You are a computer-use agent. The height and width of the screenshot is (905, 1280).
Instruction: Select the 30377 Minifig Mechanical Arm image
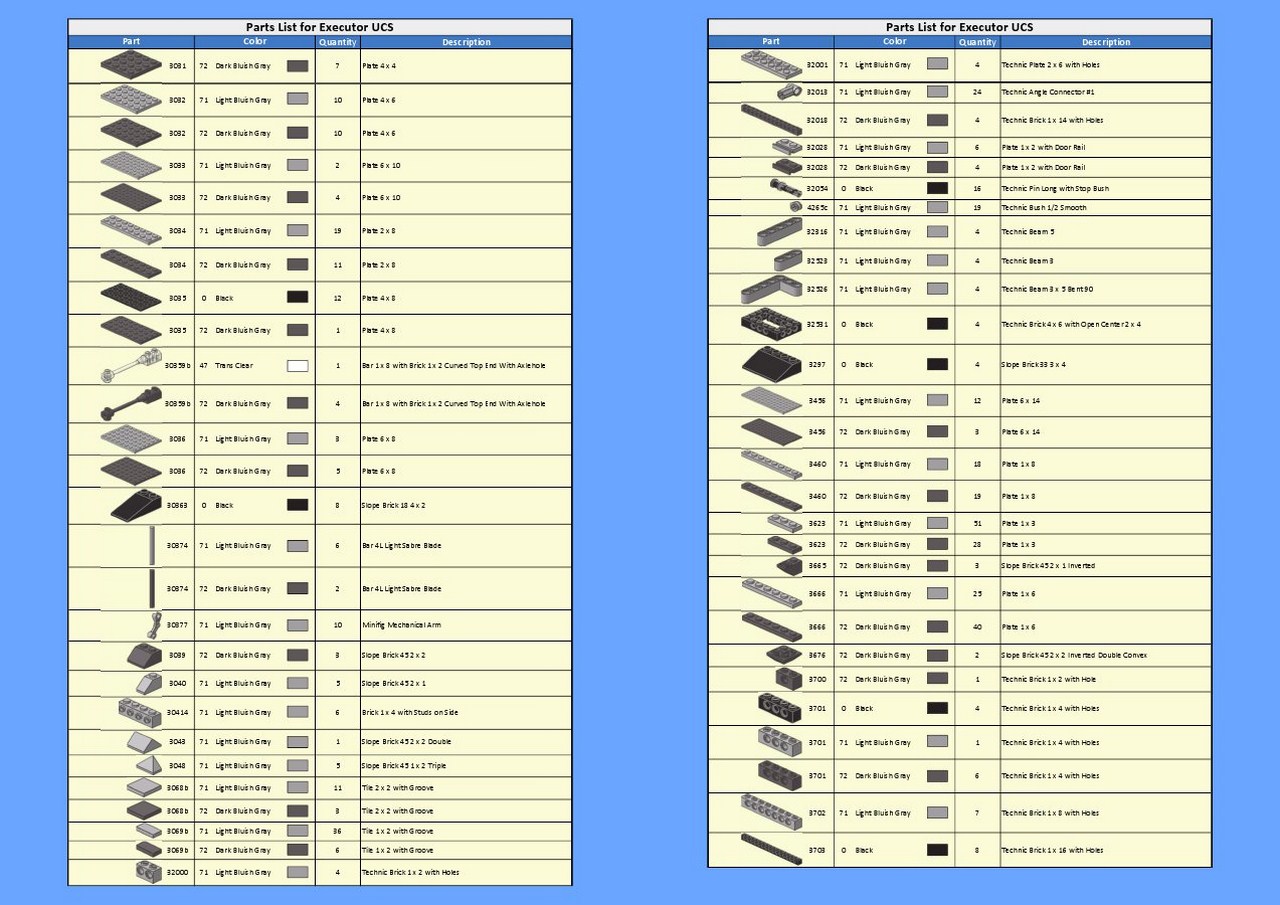pos(154,625)
